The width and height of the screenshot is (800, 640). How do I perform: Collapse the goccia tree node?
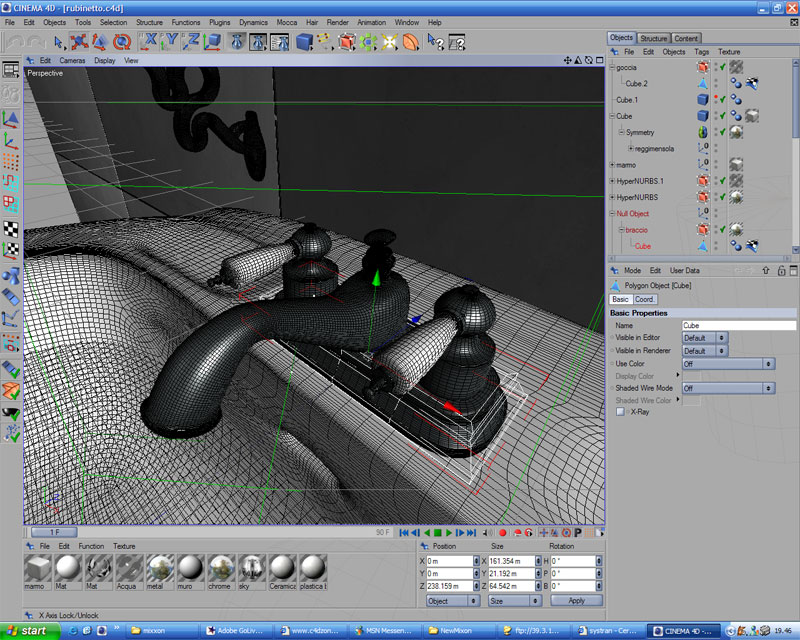[612, 67]
